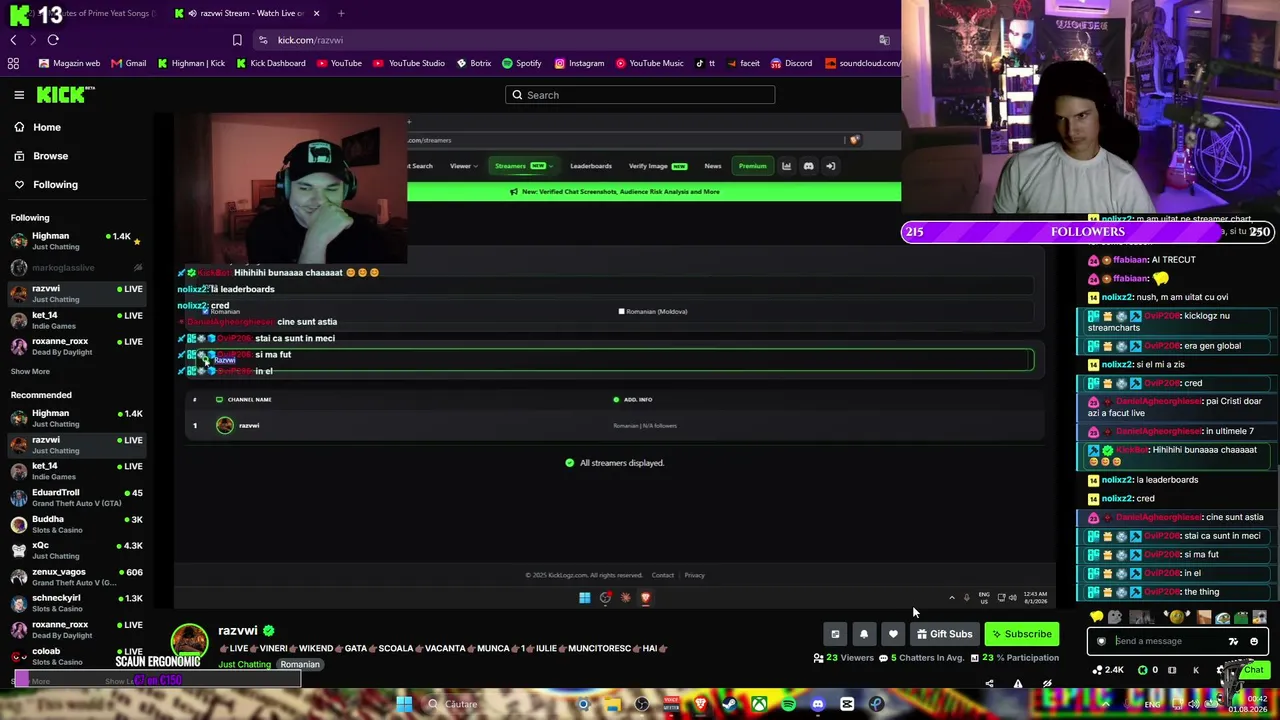The image size is (1280, 720).
Task: Open Buddha in the Recommended list
Action: [78, 525]
